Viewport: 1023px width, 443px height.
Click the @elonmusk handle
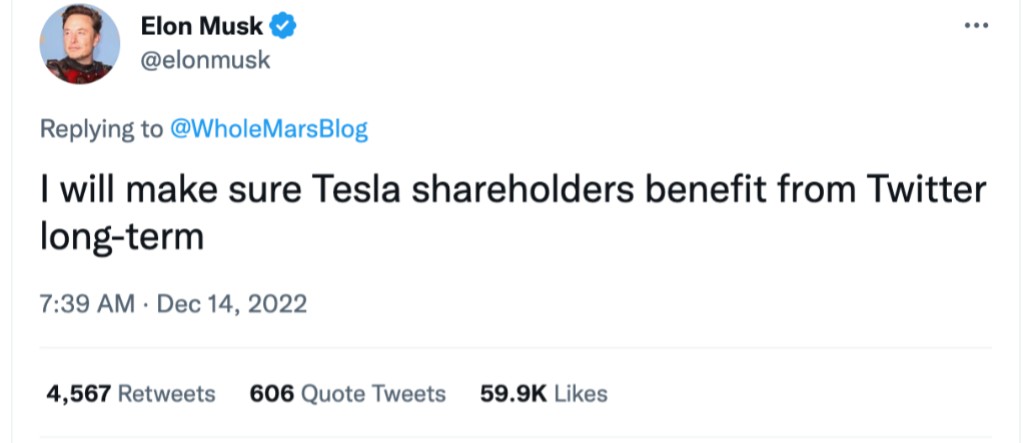205,60
